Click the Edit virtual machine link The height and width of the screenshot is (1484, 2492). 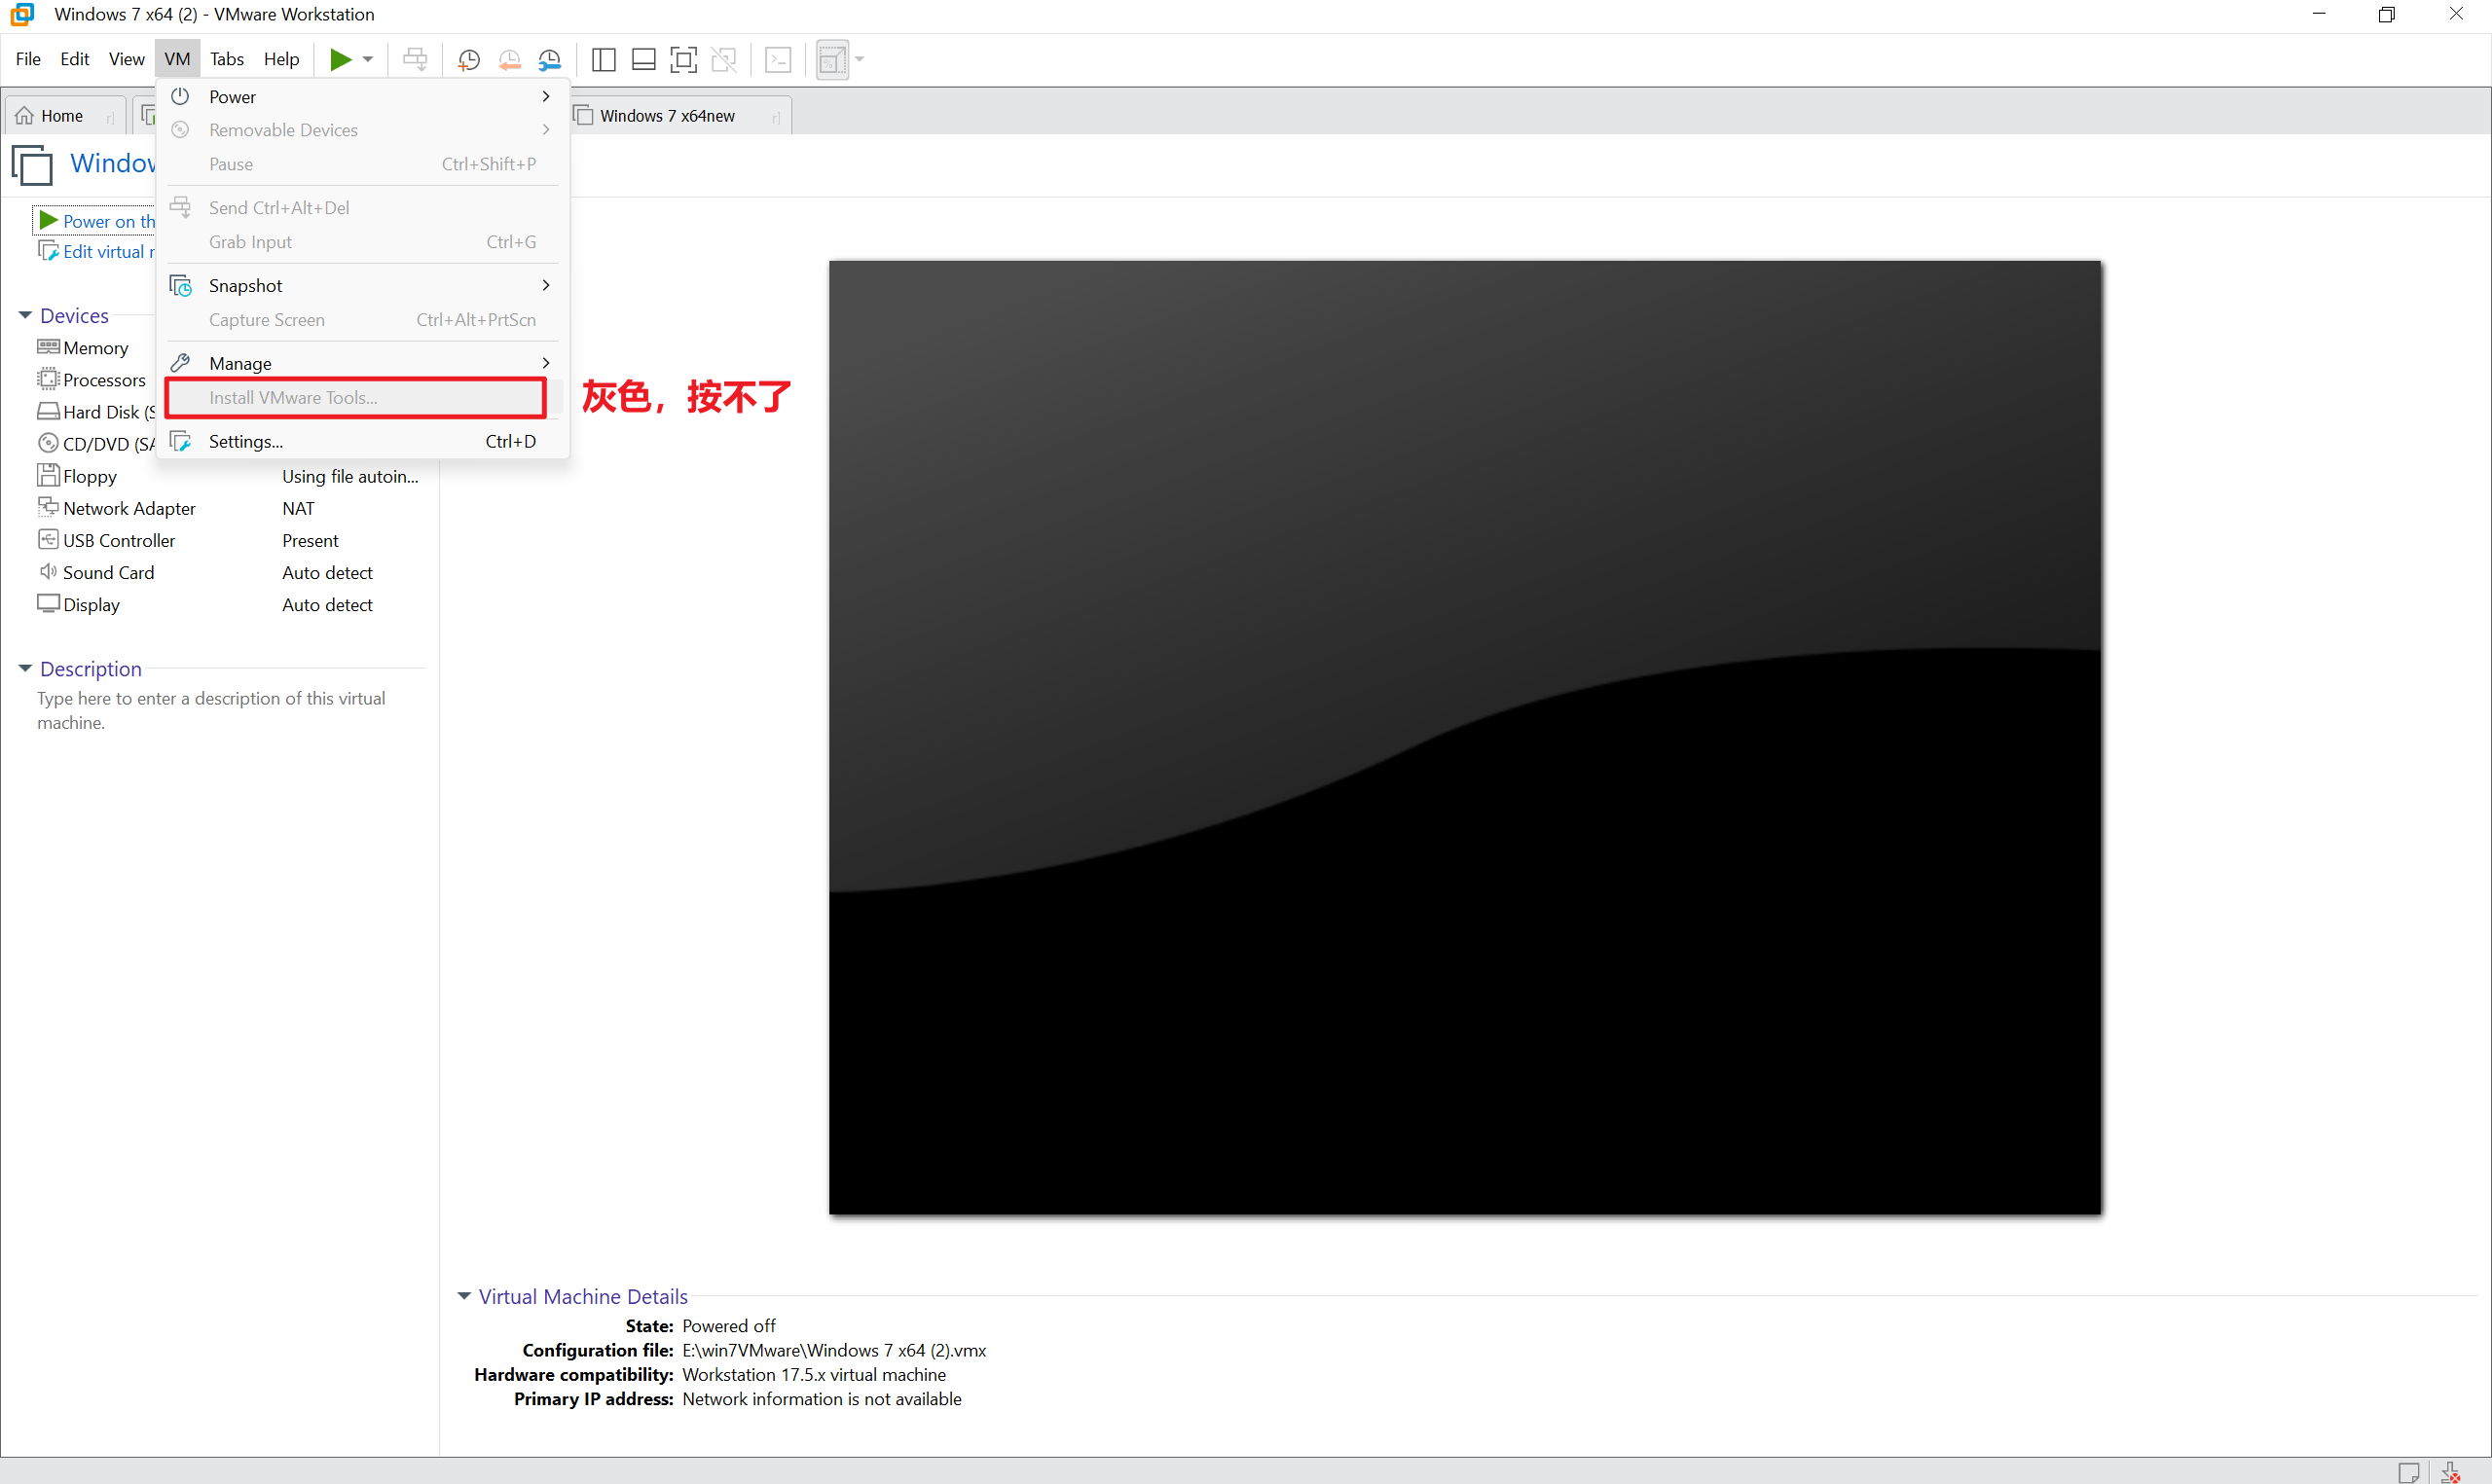100,250
